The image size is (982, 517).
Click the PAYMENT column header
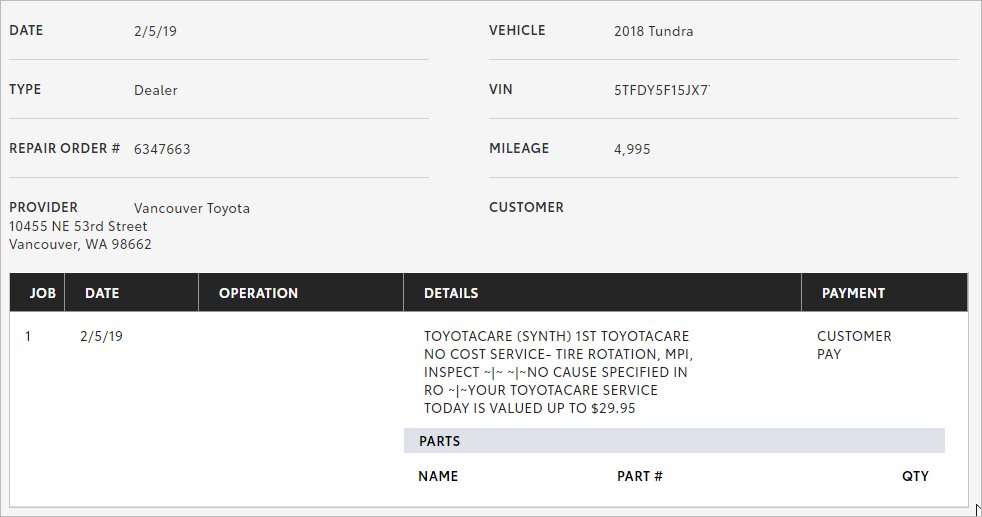(853, 293)
